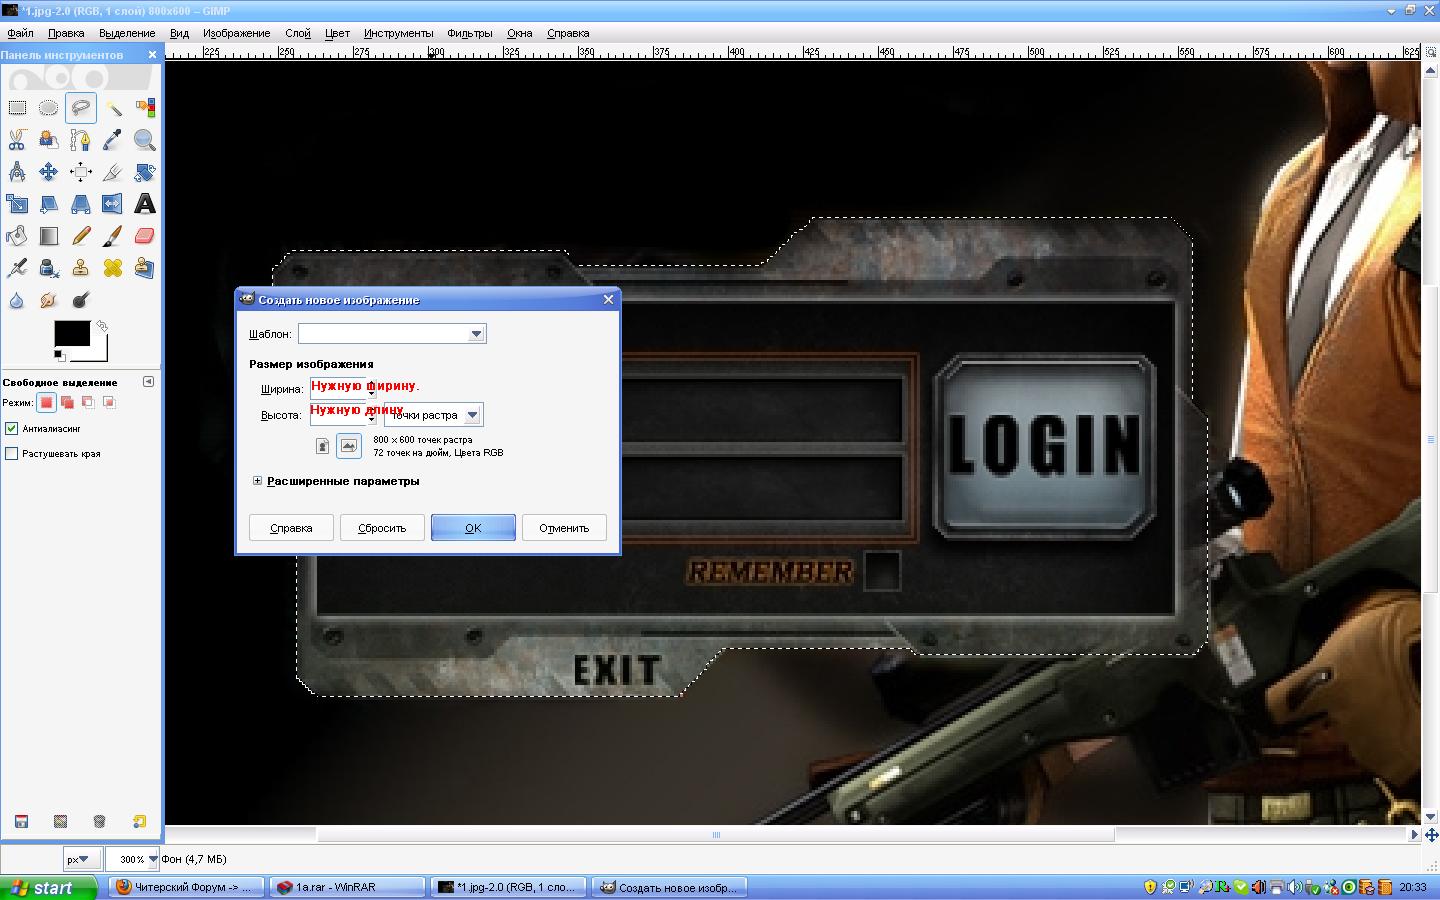Swap foreground and background colors
The image size is (1440, 900).
pyautogui.click(x=102, y=326)
